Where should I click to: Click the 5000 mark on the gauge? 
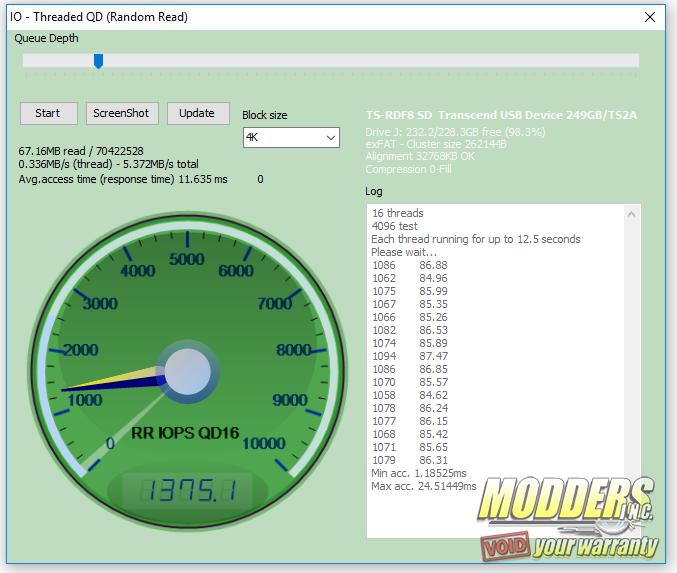pos(187,259)
